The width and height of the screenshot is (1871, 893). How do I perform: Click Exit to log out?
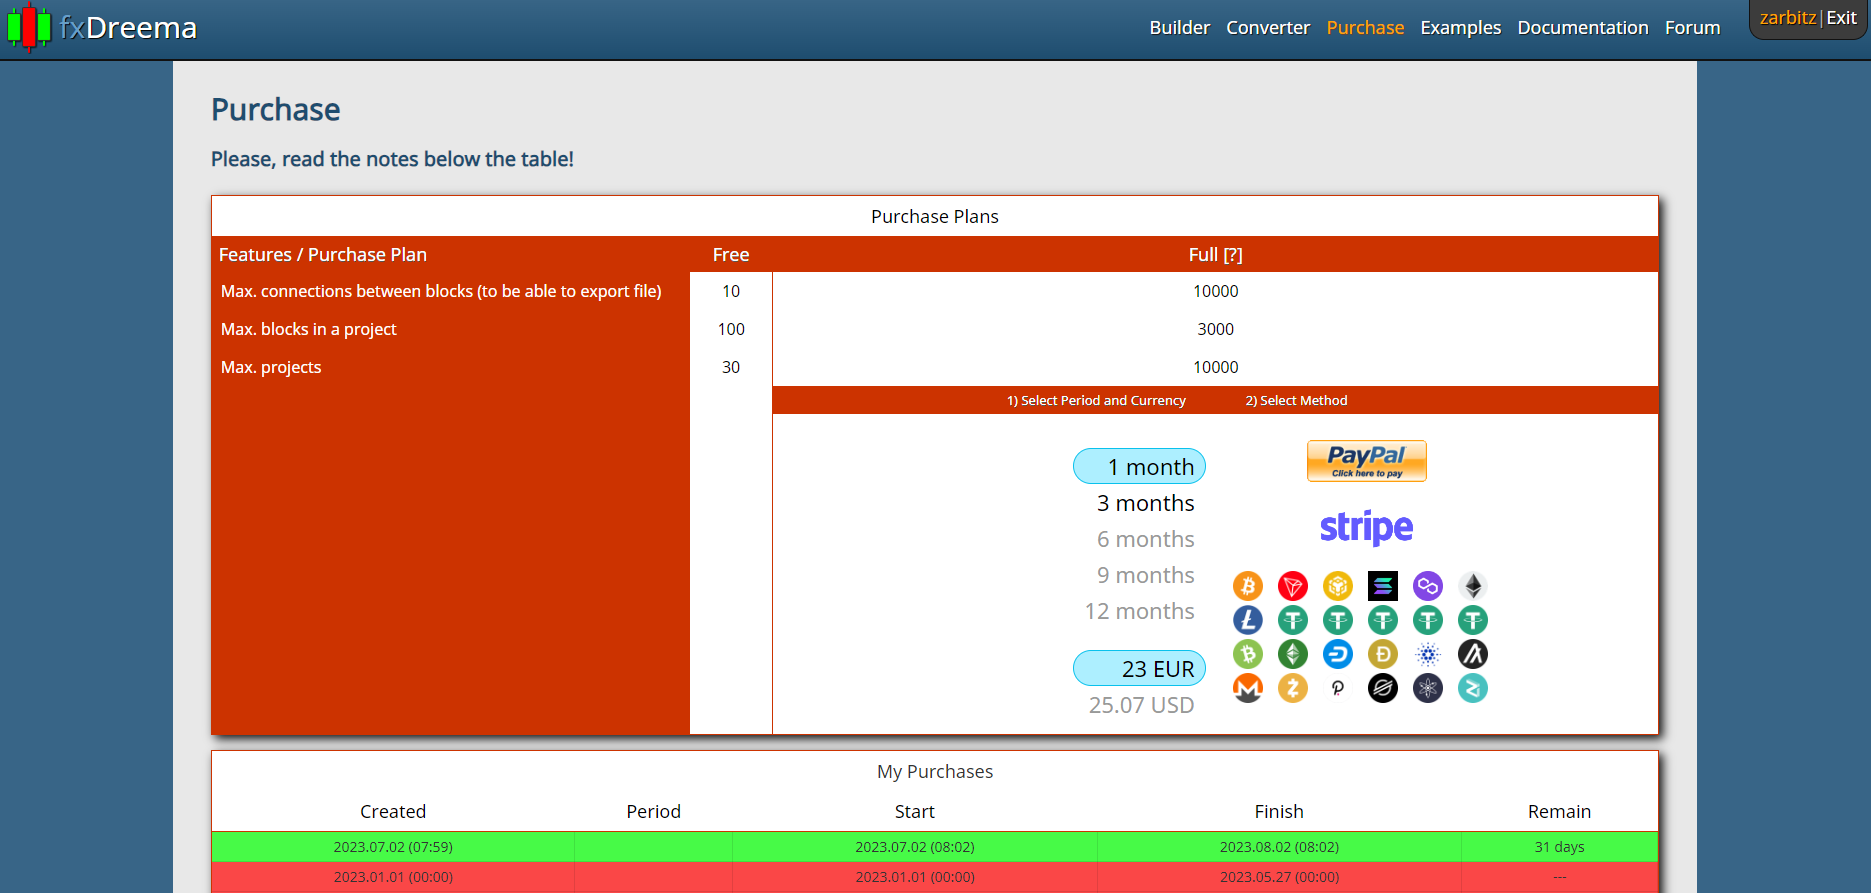coord(1841,18)
